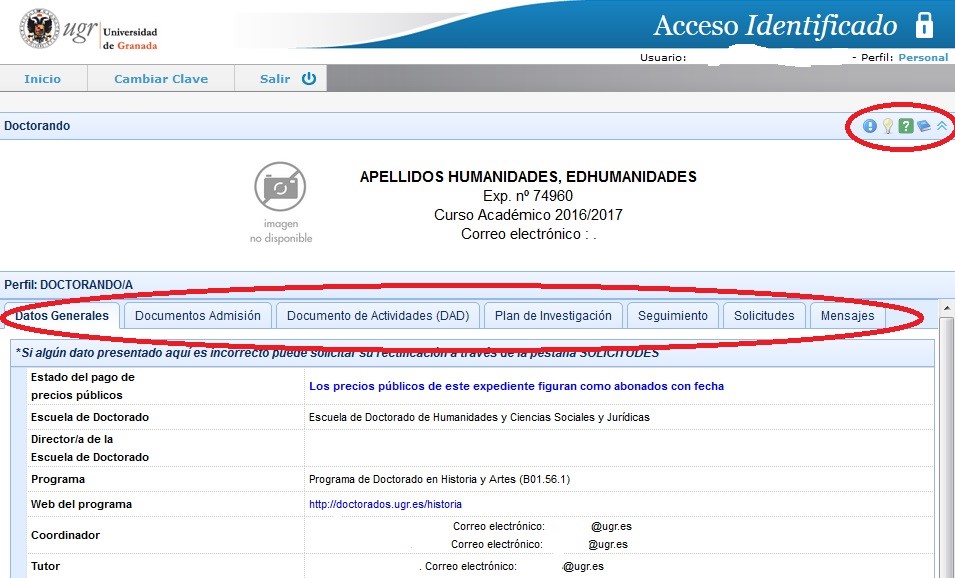Open the Mensajes tab
Screen dimensions: 955x578
point(847,316)
